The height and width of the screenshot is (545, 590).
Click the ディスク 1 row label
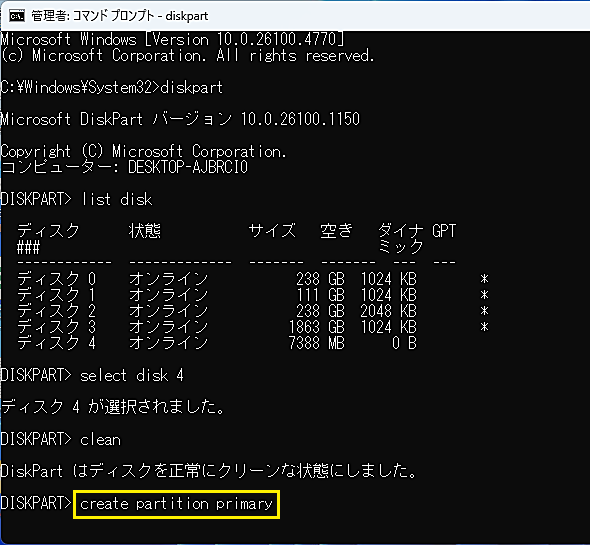click(x=56, y=295)
